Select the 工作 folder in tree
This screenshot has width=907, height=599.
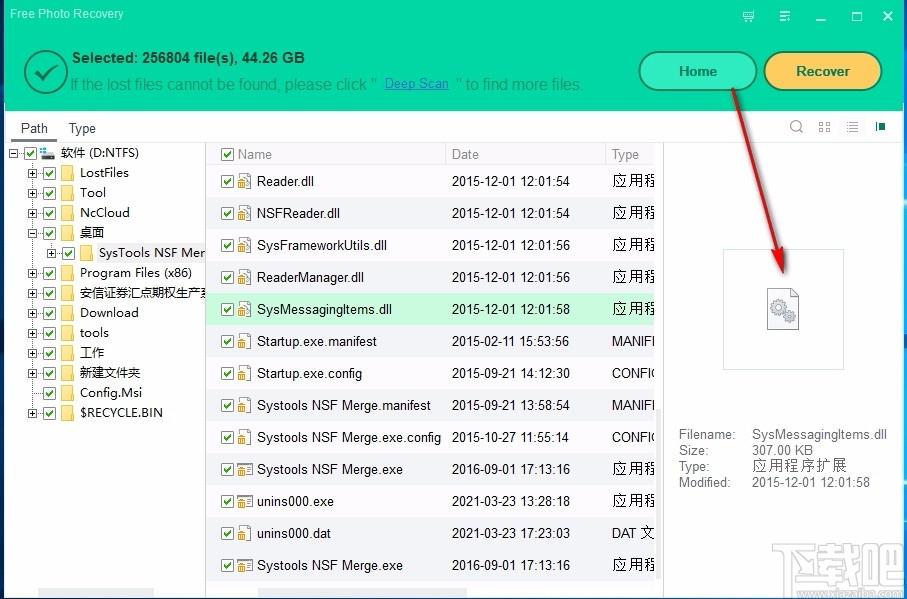pyautogui.click(x=92, y=353)
